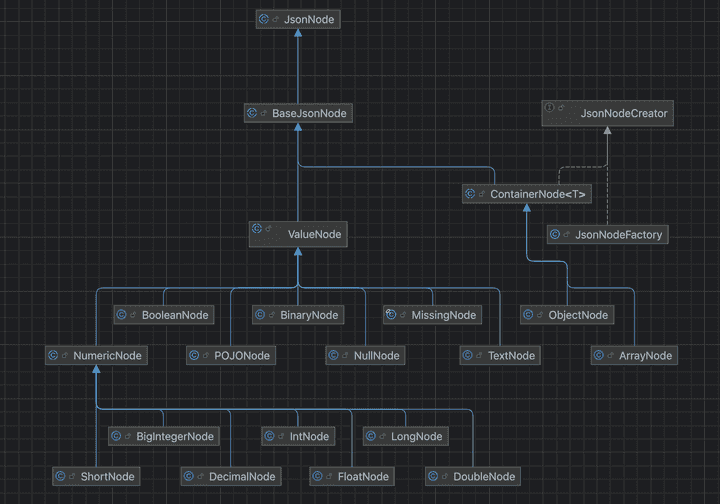Click the class icon on BaseJsonNode

pos(252,113)
